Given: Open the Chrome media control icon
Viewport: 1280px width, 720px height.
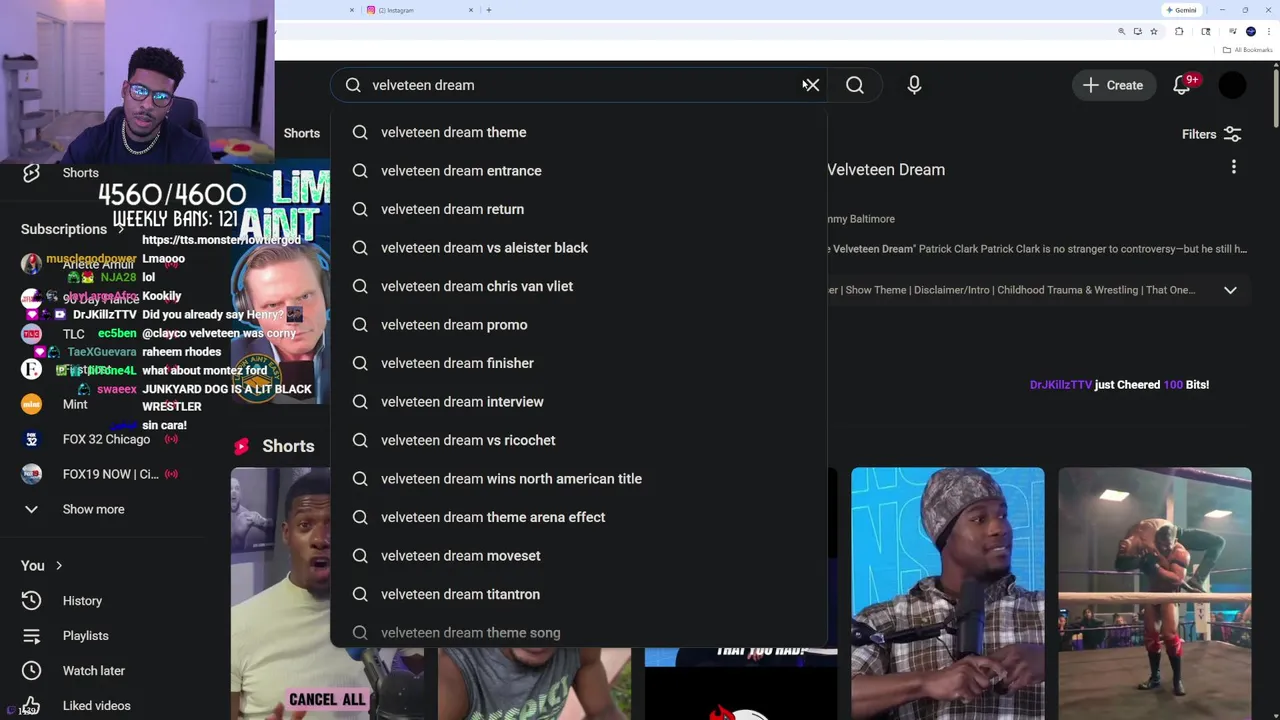Looking at the screenshot, I should click(x=1232, y=32).
